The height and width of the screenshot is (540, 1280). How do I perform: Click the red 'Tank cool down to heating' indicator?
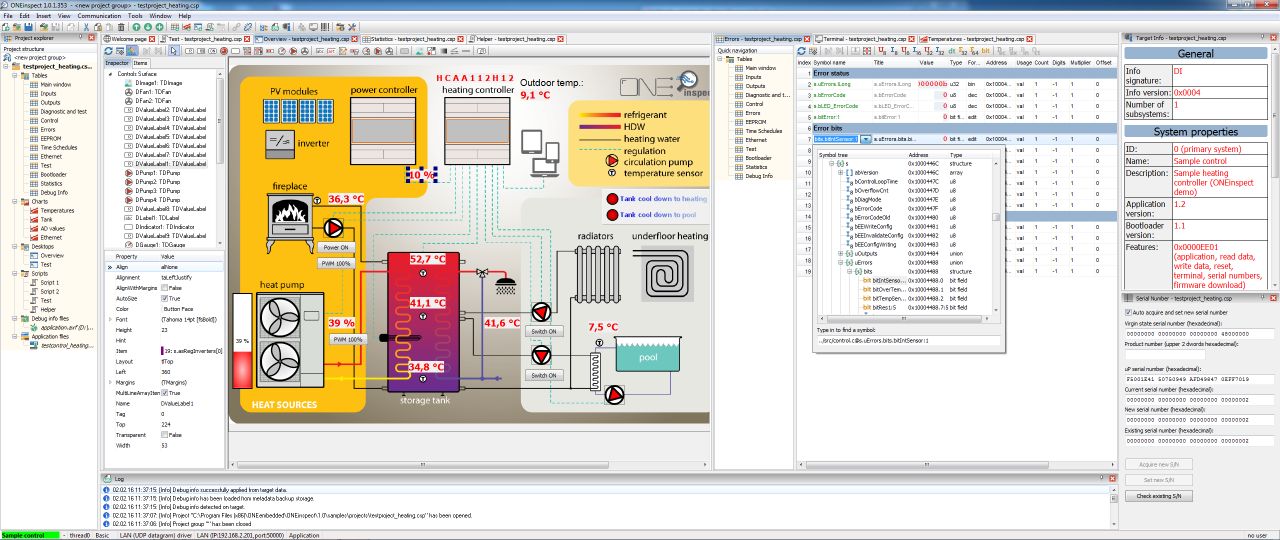click(x=612, y=199)
